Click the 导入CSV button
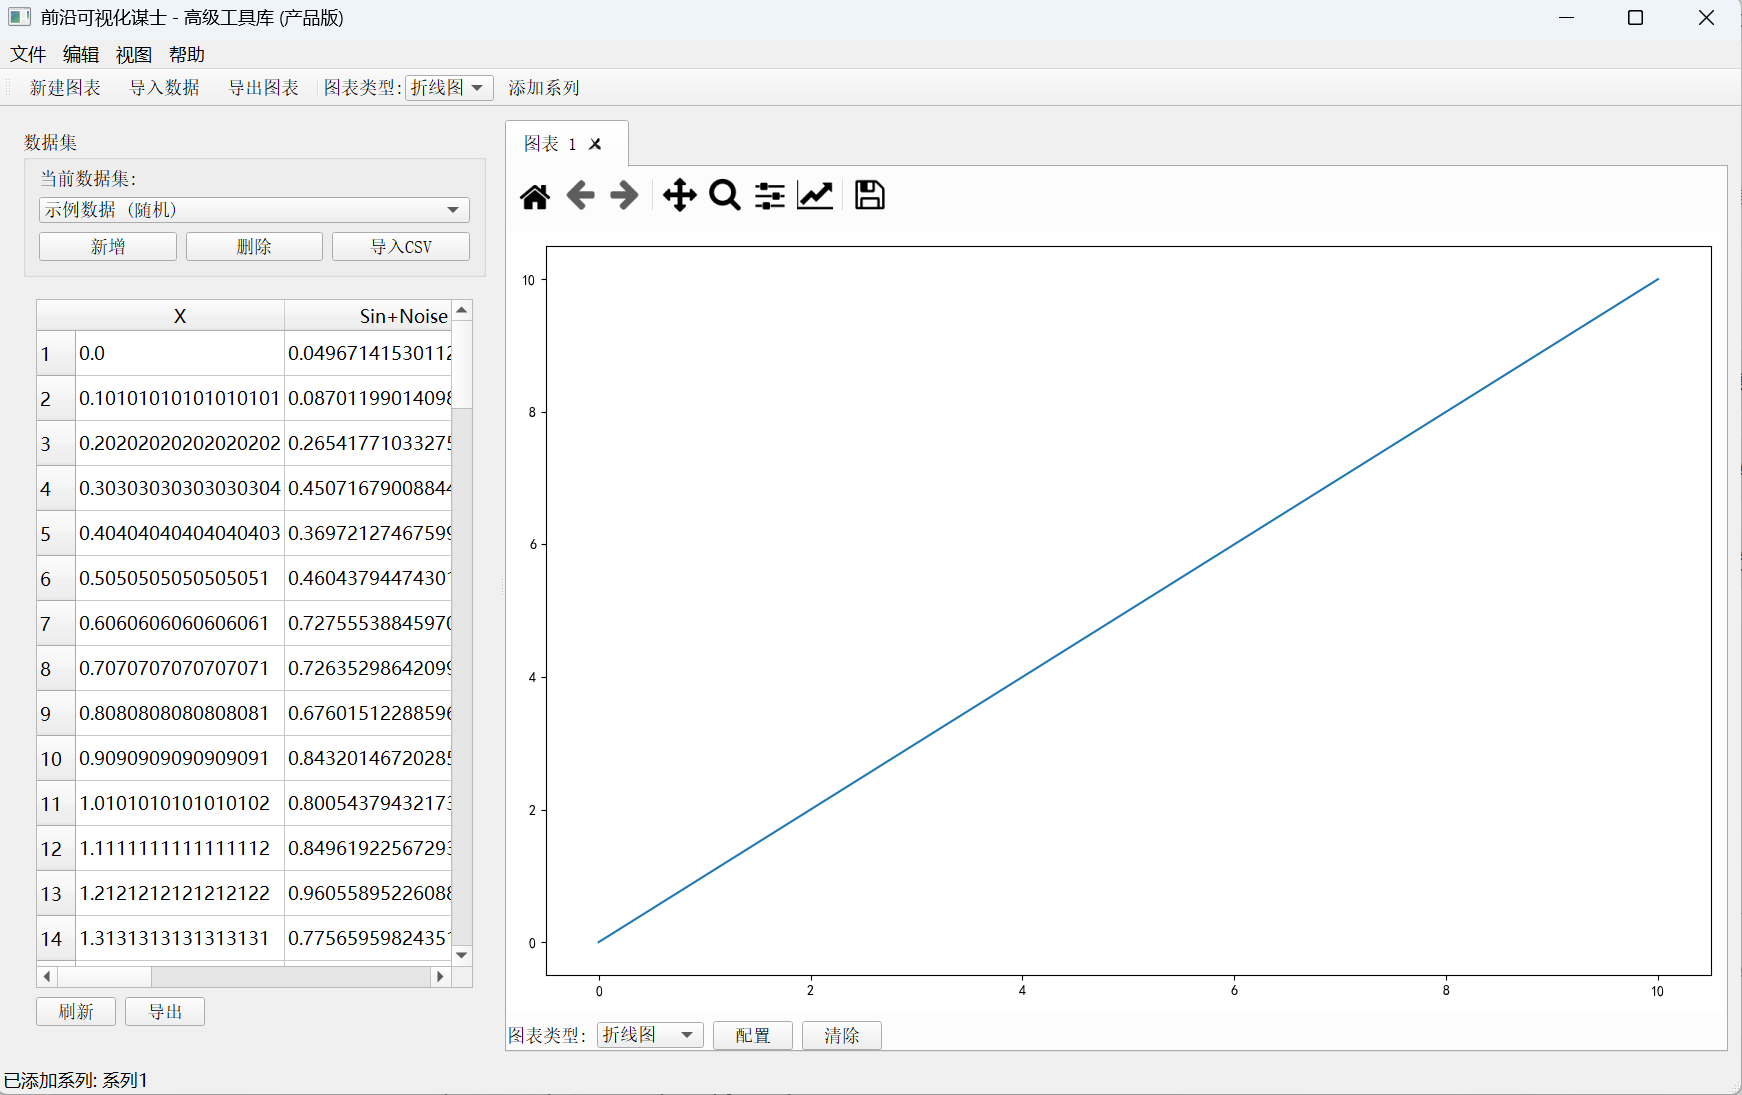The image size is (1742, 1095). pos(401,247)
